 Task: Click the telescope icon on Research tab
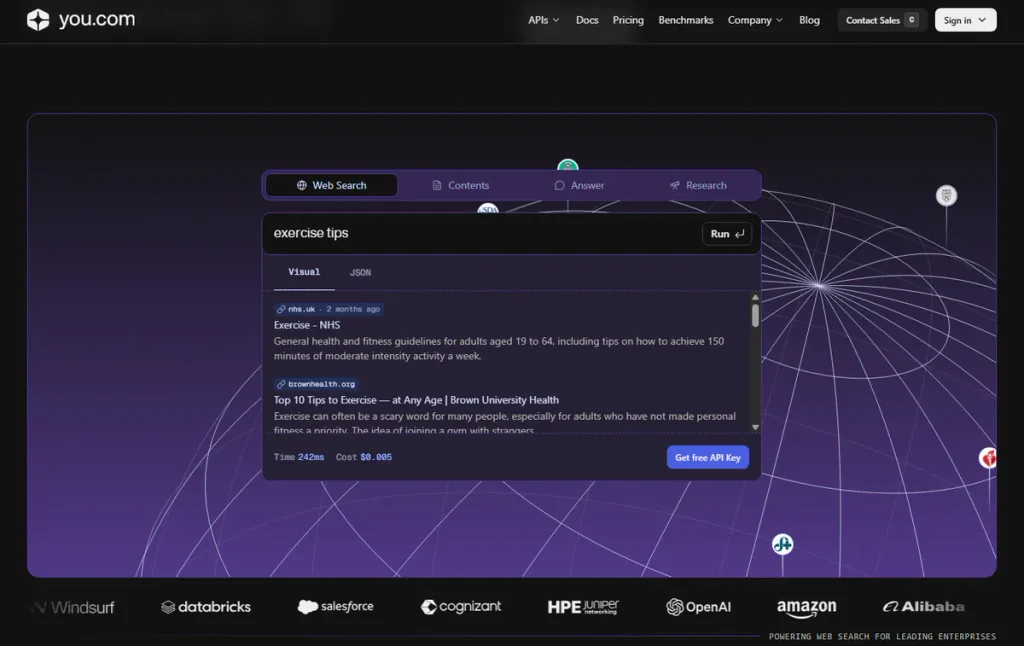pos(675,186)
